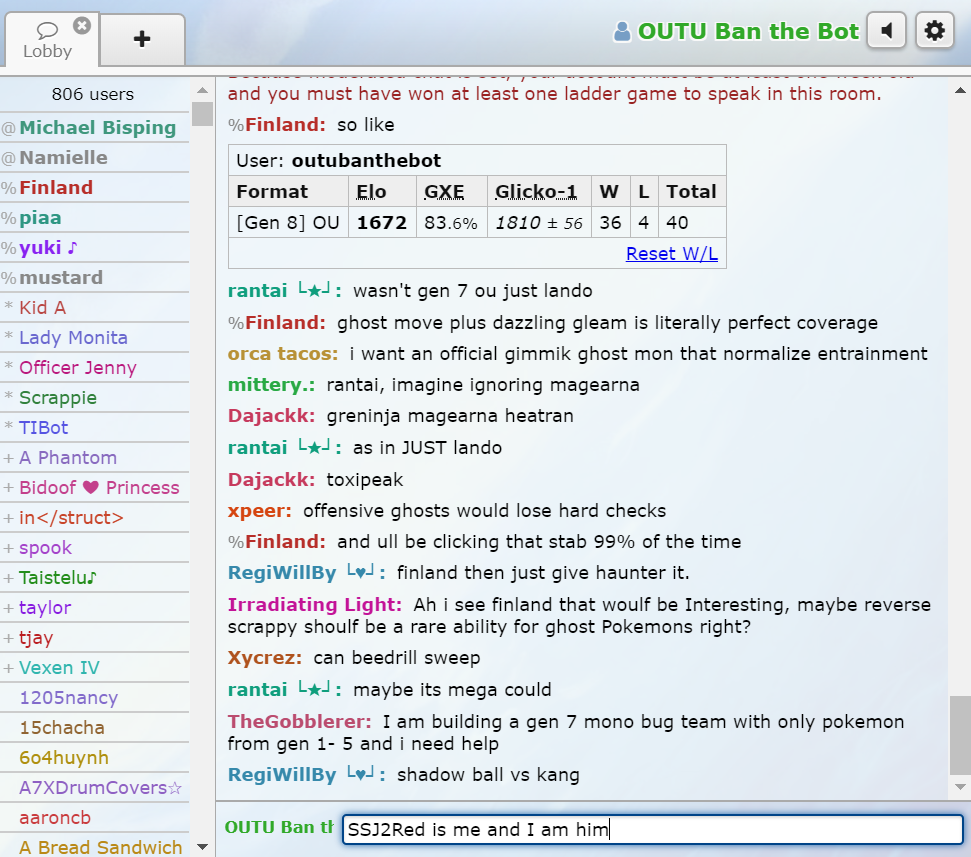Click Dajackk's name on 'toxipeak' message
The width and height of the screenshot is (971, 857).
pyautogui.click(x=271, y=480)
